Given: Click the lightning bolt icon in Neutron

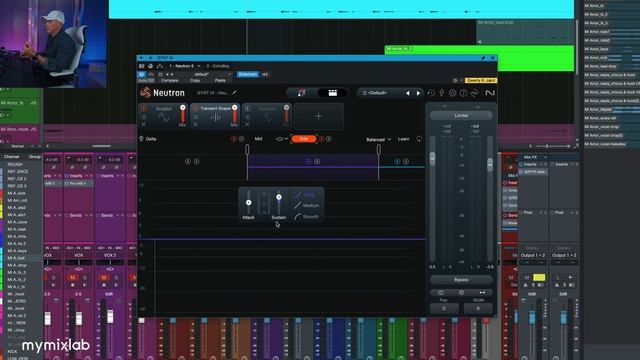Looking at the screenshot, I should coord(442,93).
